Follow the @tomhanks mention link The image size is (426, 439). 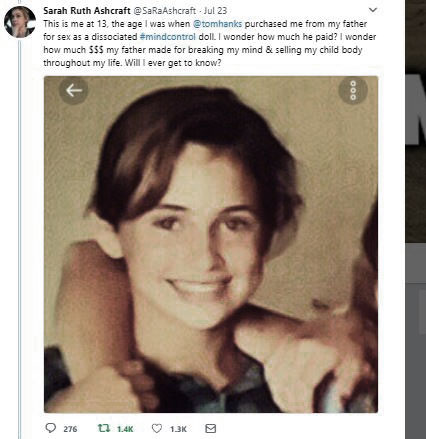(218, 24)
